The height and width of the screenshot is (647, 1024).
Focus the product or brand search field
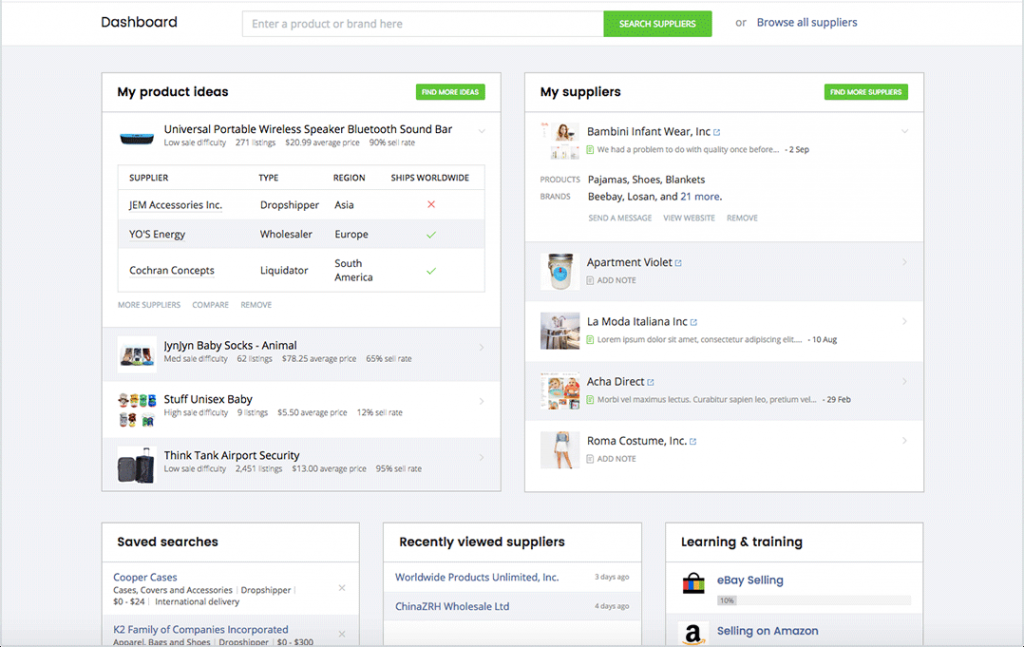click(x=423, y=24)
